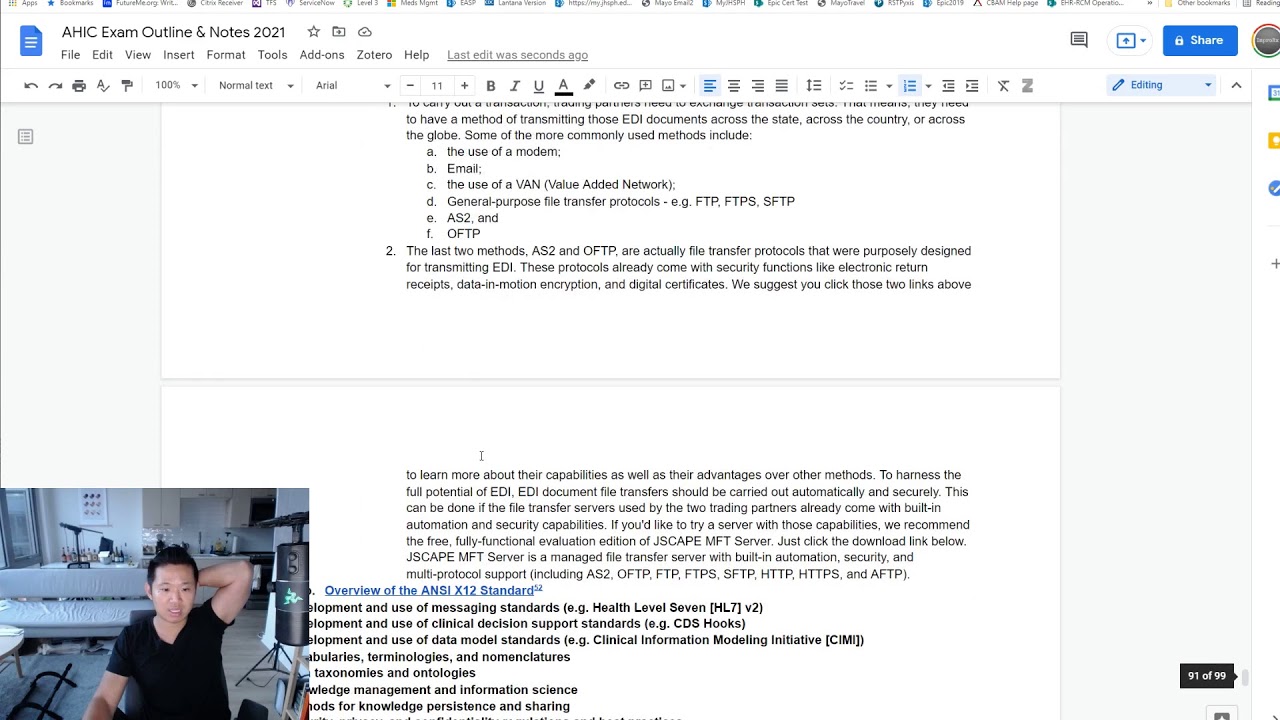The height and width of the screenshot is (720, 1280).
Task: Star the AHIC Exam Outline document
Action: [x=314, y=32]
